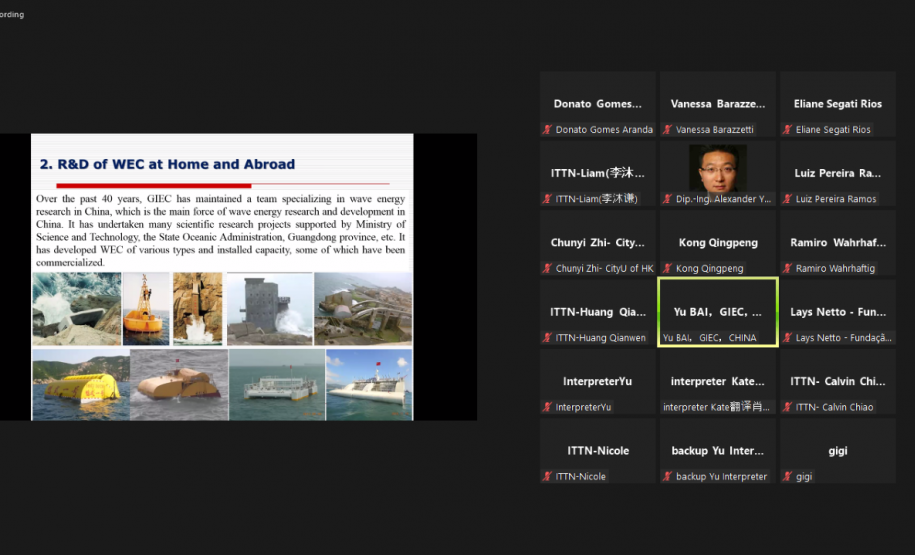Click the muted mic icon beside Eliane Segati Rios

pyautogui.click(x=788, y=130)
